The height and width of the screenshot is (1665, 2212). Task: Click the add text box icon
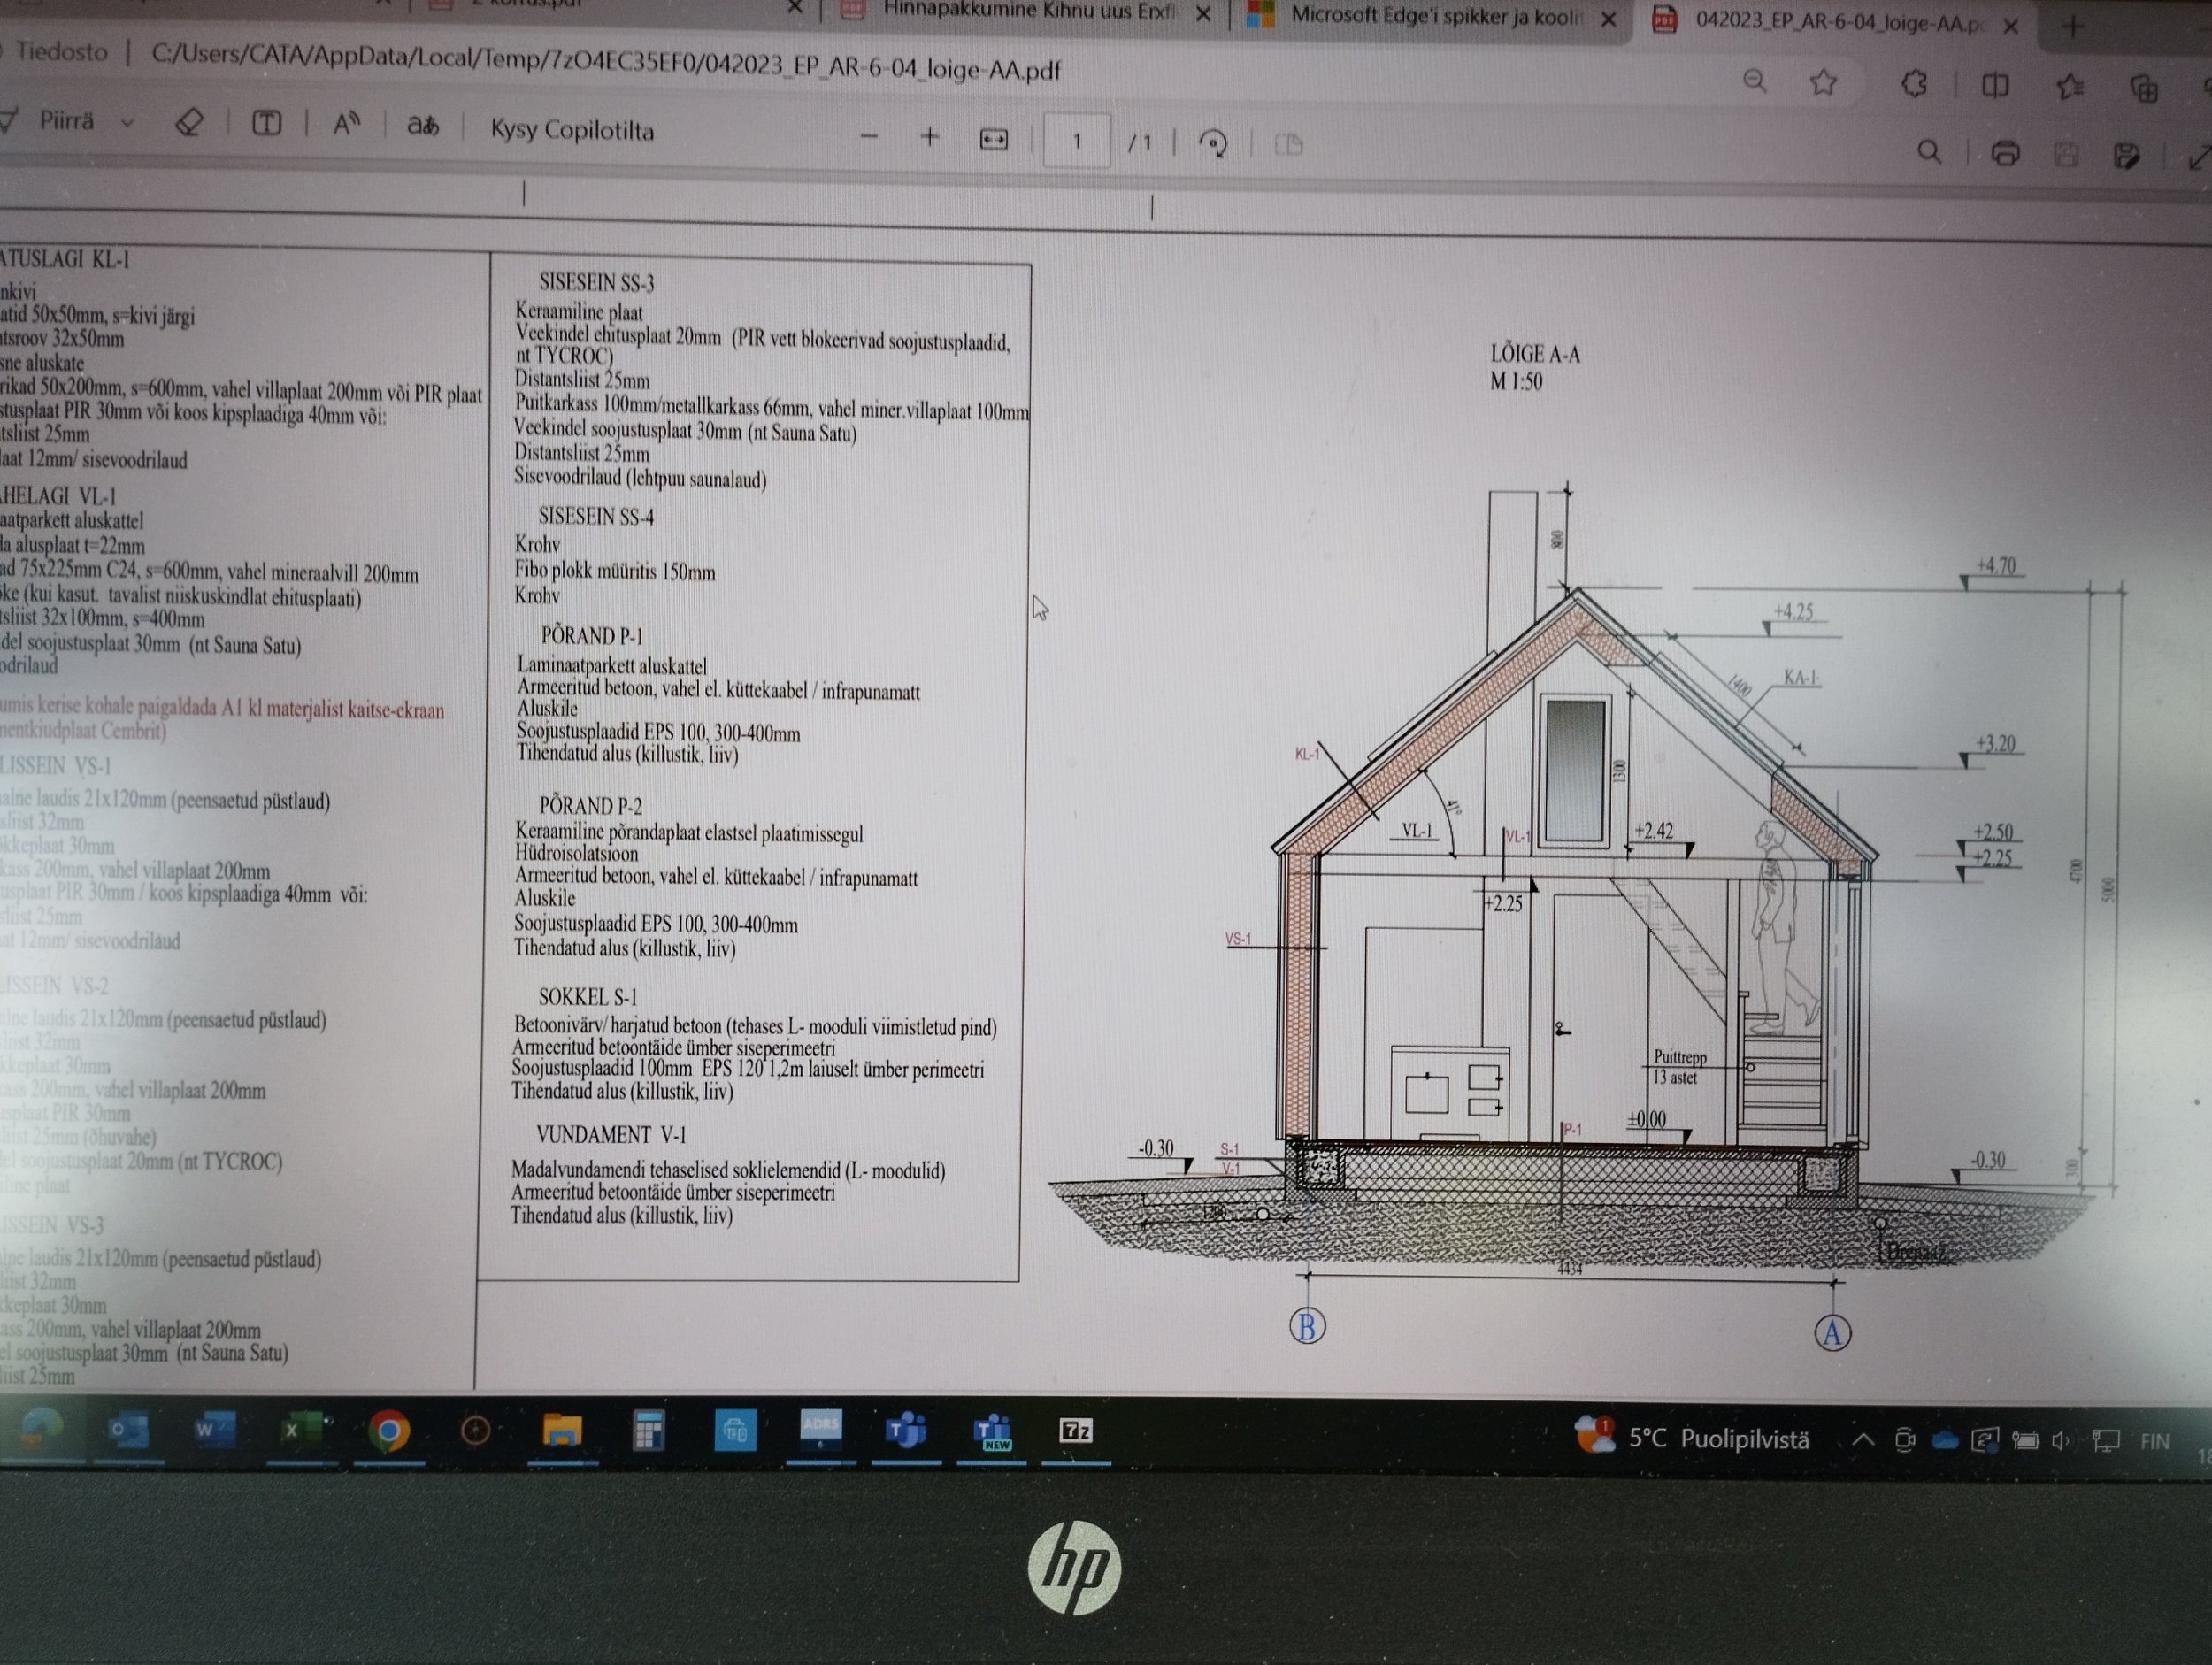click(266, 124)
